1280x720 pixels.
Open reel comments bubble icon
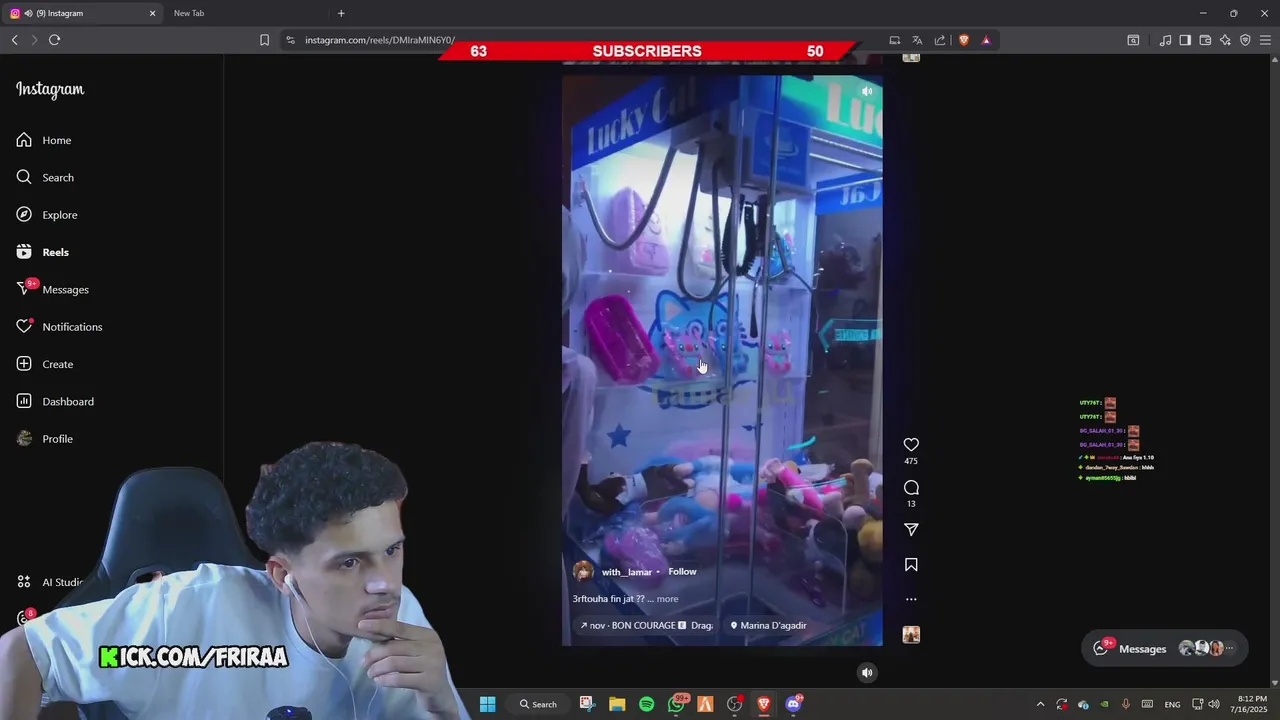click(911, 487)
